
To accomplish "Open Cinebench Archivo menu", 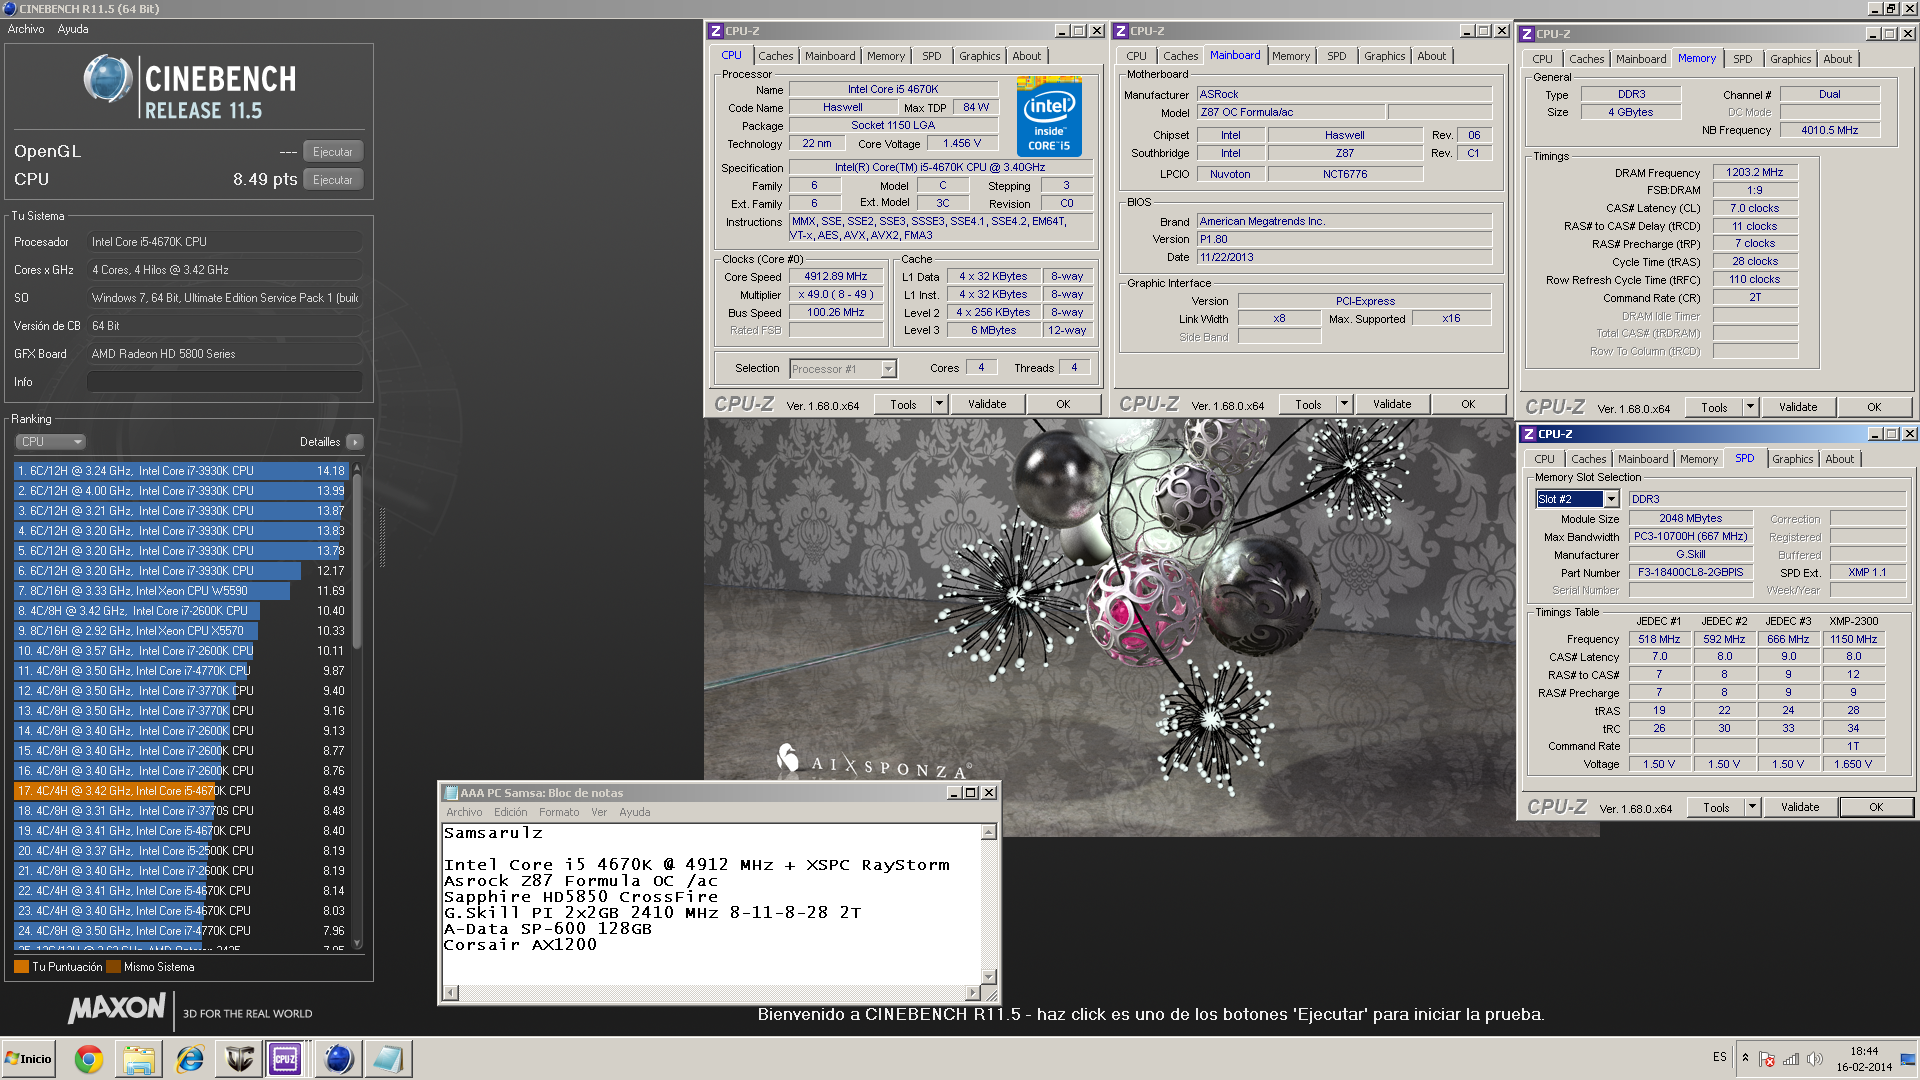I will pos(26,29).
